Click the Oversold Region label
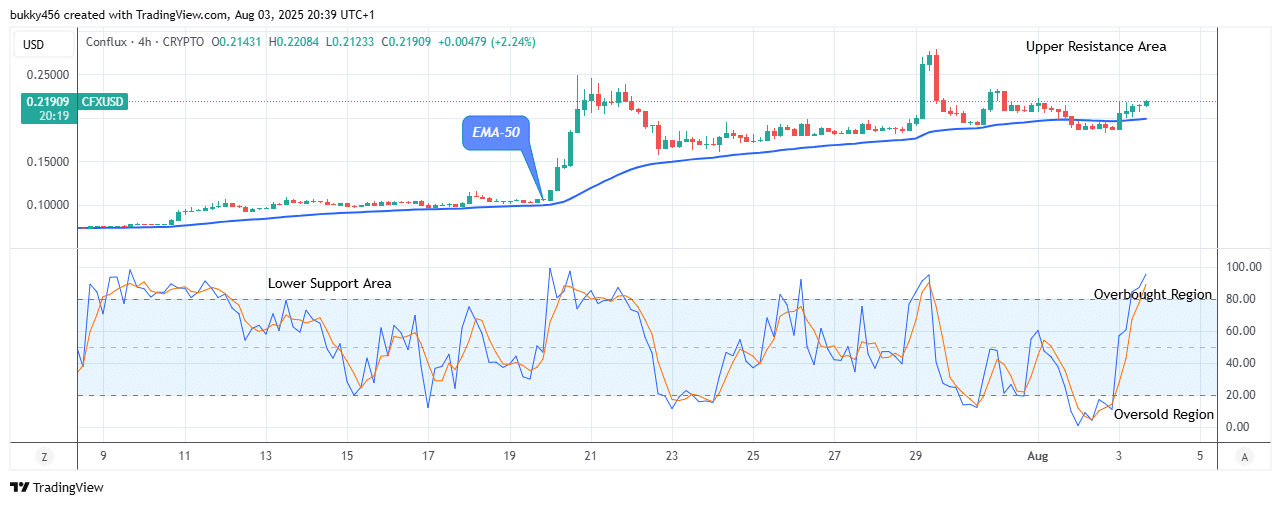This screenshot has height=505, width=1281. coord(1164,414)
